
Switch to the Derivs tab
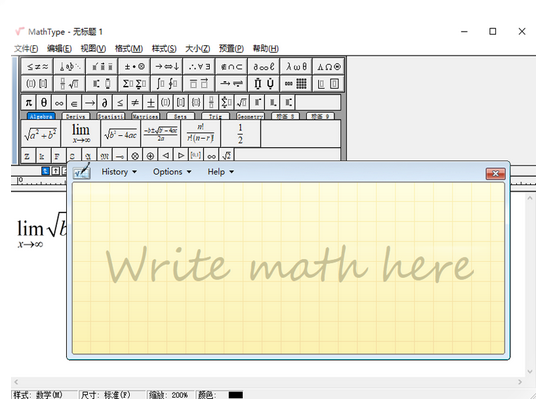[76, 116]
